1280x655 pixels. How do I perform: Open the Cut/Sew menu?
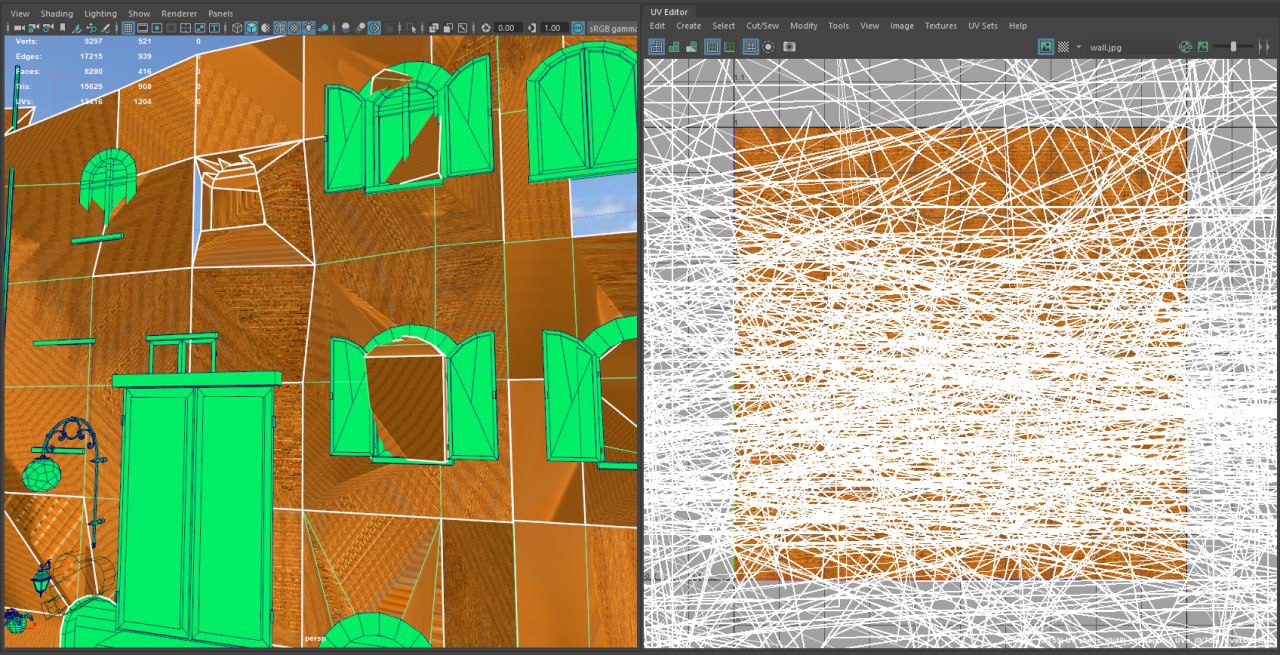[762, 26]
